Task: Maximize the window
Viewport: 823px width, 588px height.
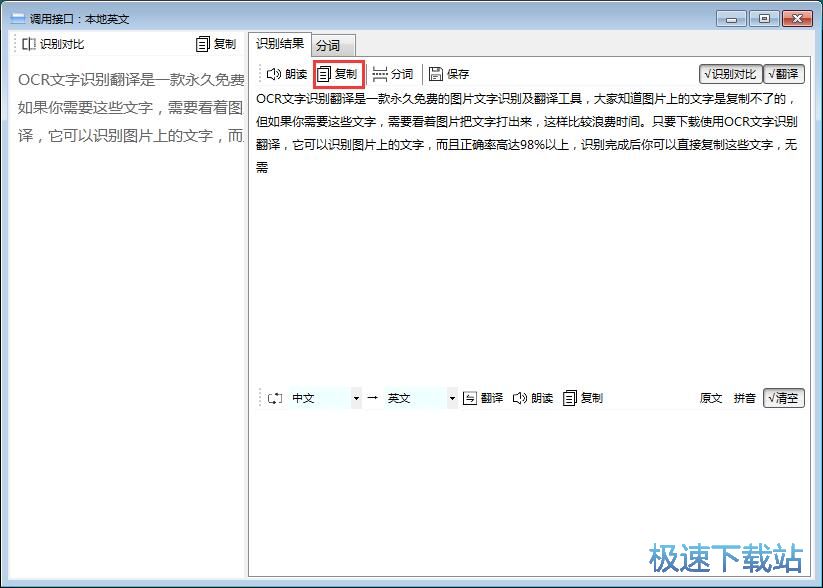Action: tap(764, 19)
